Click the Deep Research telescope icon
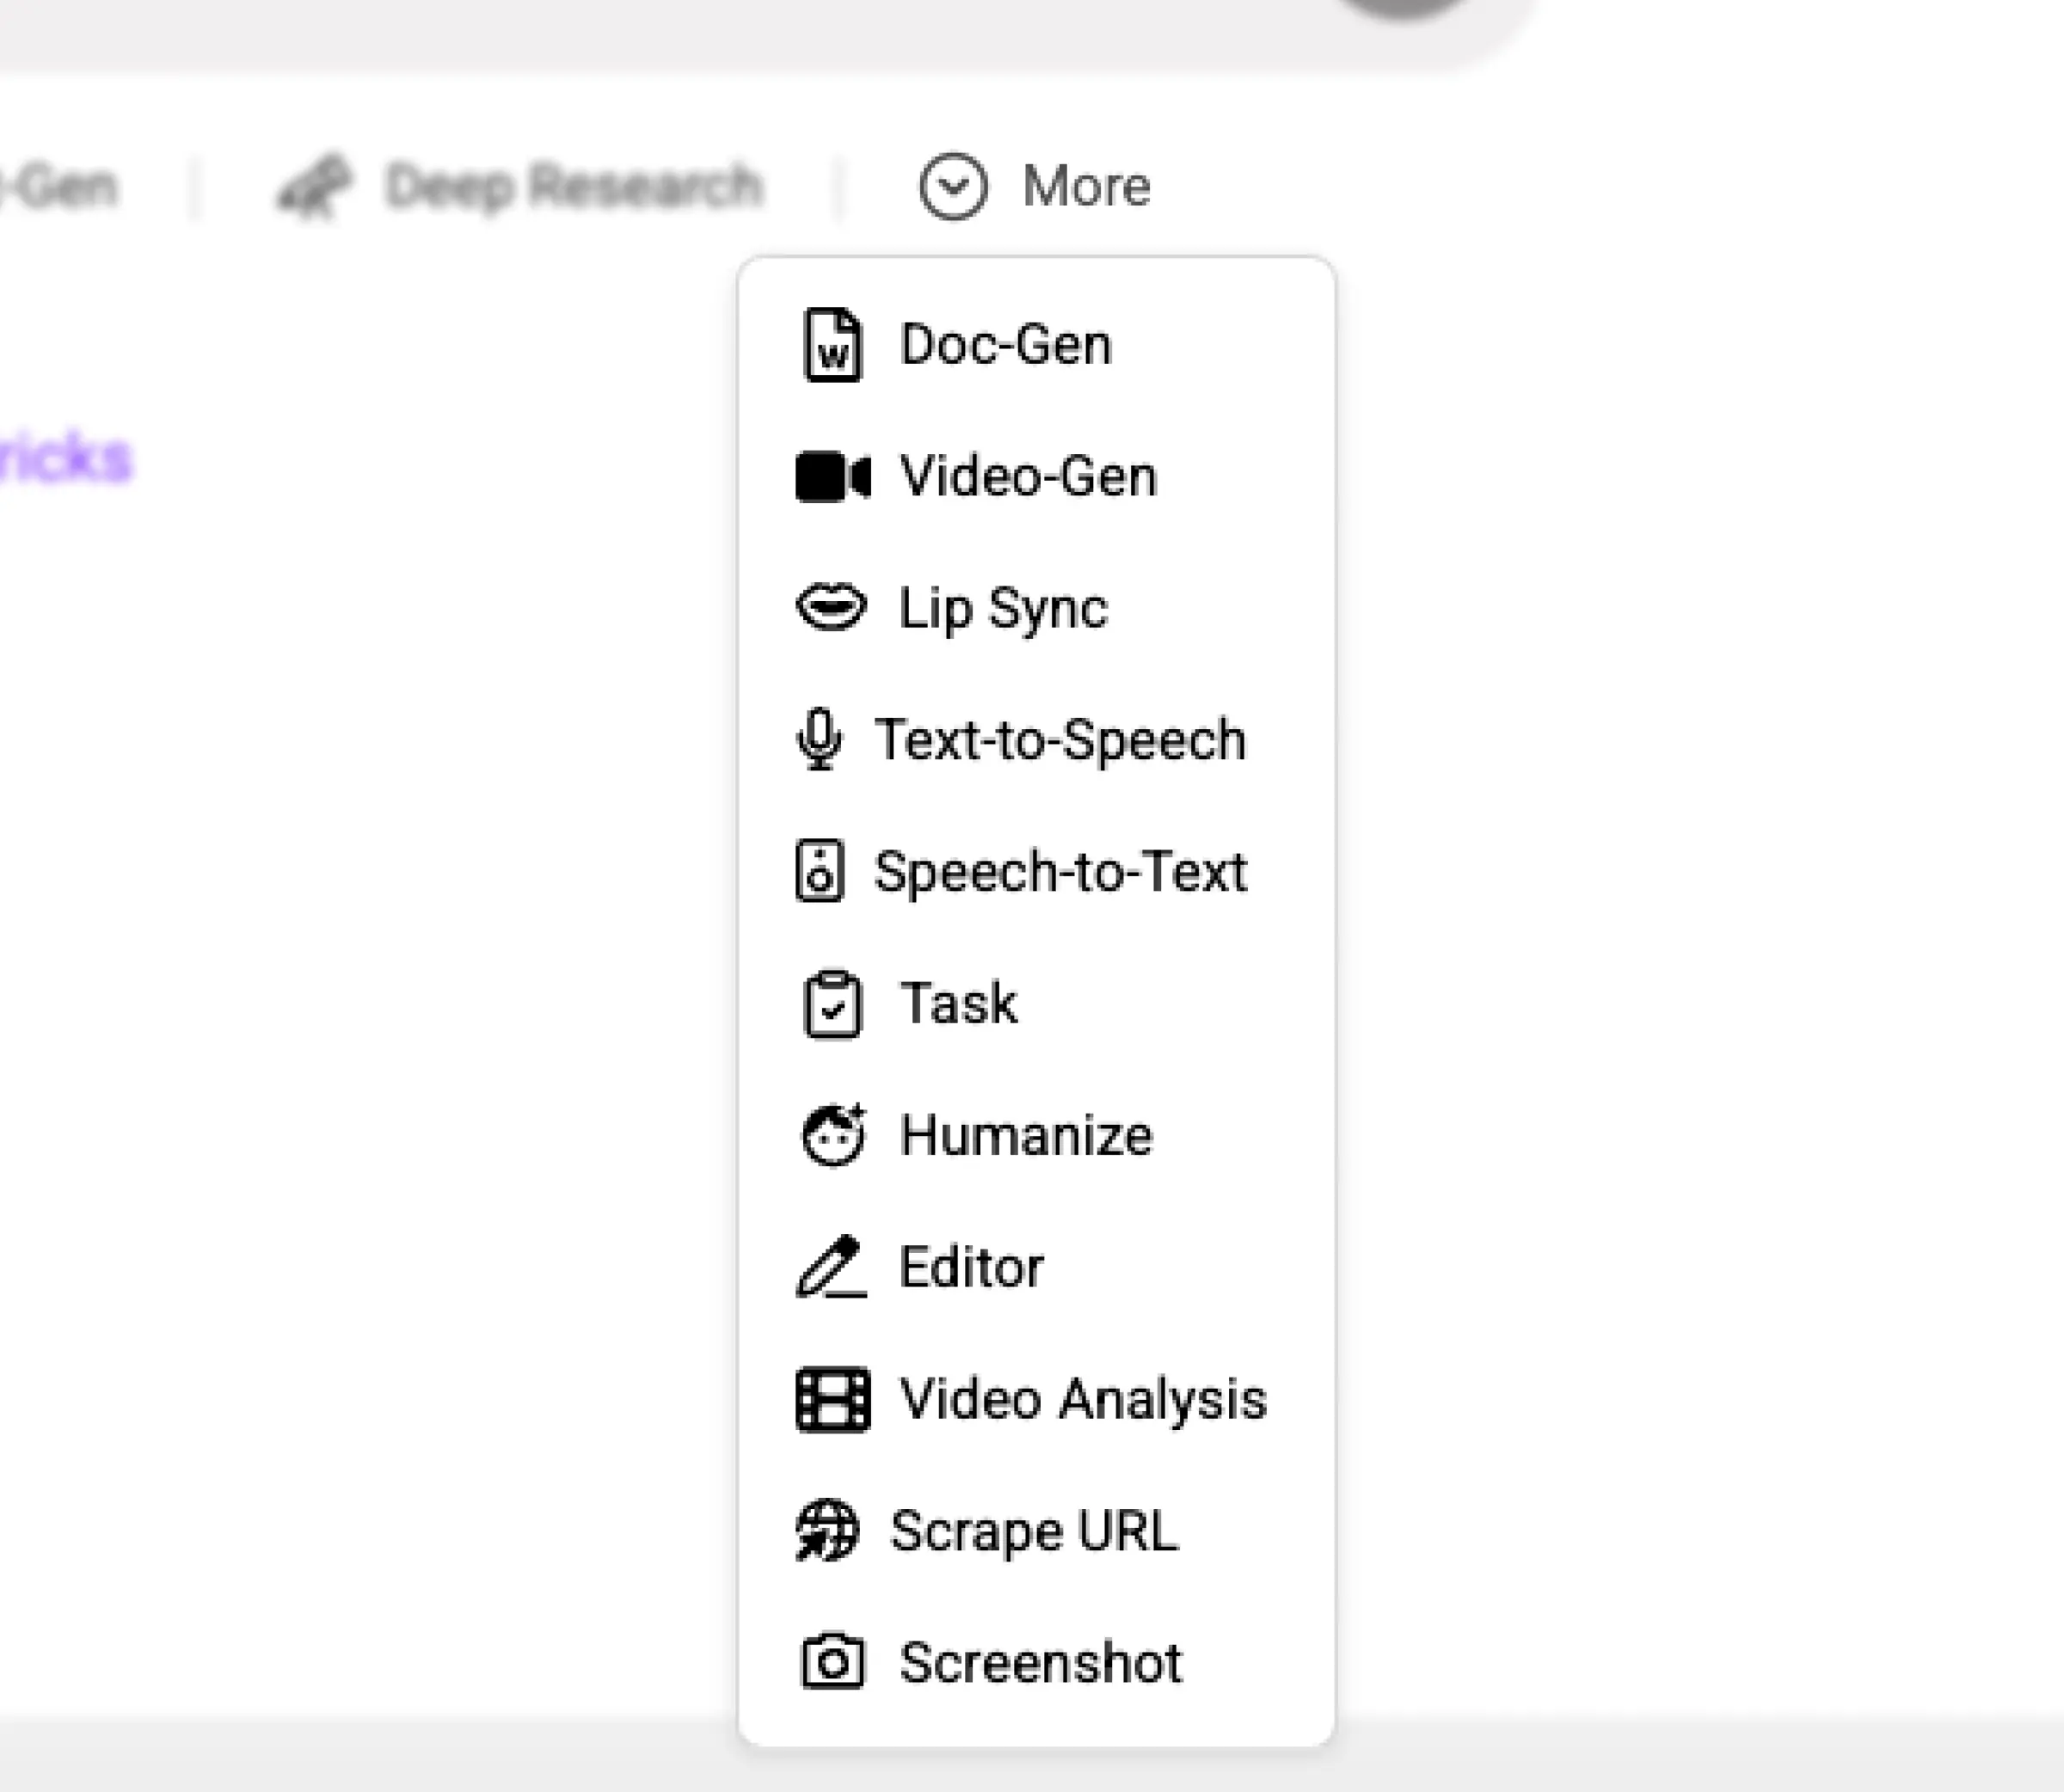The height and width of the screenshot is (1792, 2064). click(x=315, y=186)
